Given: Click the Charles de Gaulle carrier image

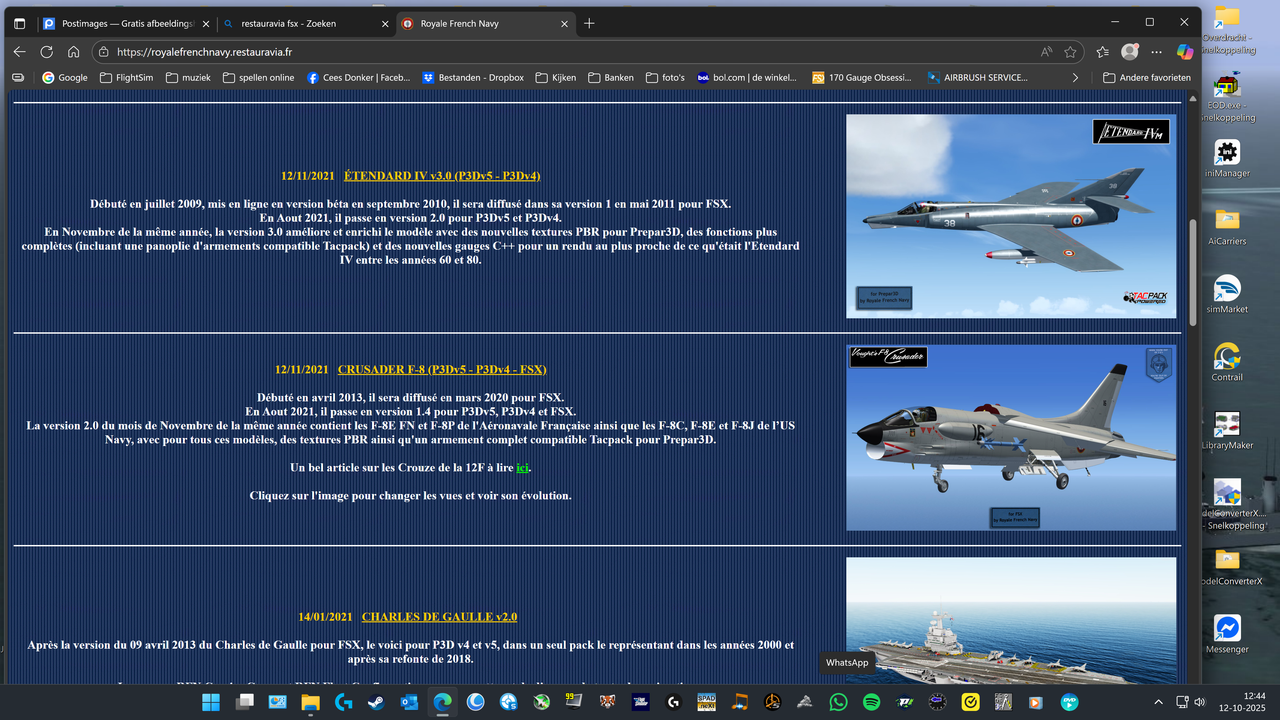Looking at the screenshot, I should 1010,620.
